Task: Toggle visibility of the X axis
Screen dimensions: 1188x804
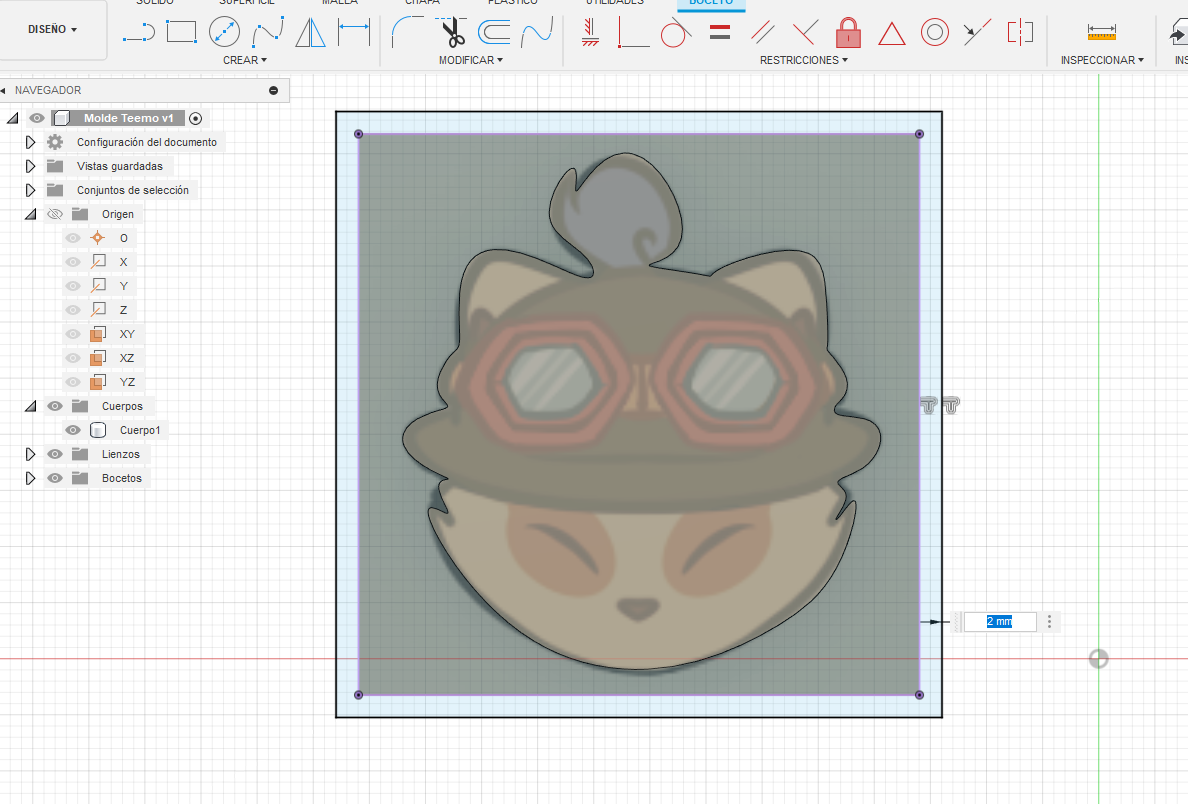Action: tap(73, 262)
